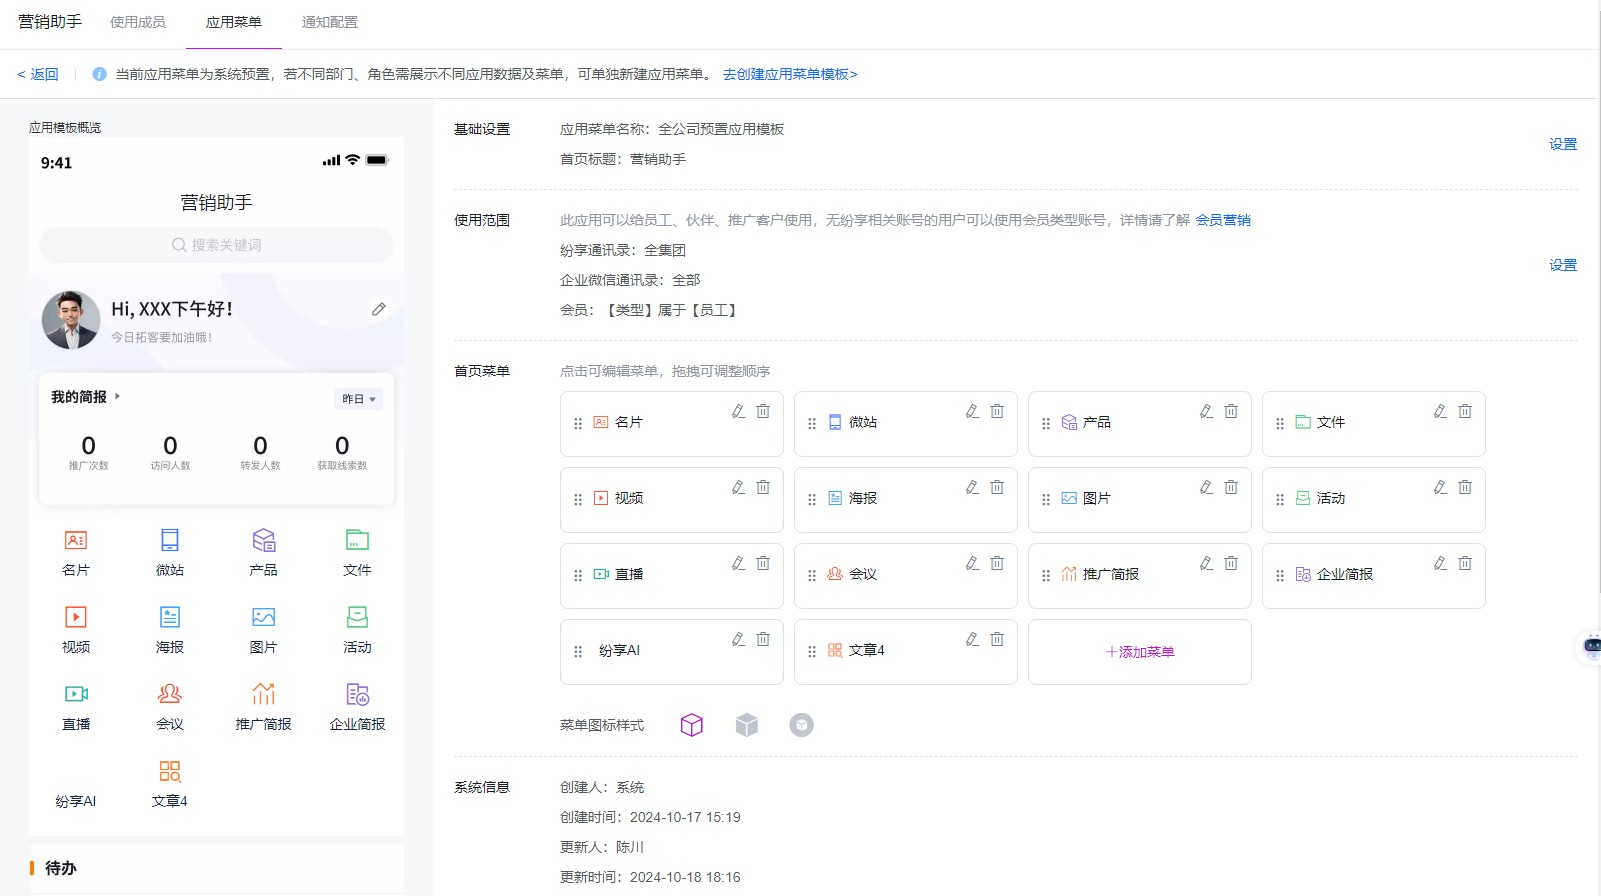
Task: Delete the 微站 menu item via trash icon
Action: click(997, 411)
